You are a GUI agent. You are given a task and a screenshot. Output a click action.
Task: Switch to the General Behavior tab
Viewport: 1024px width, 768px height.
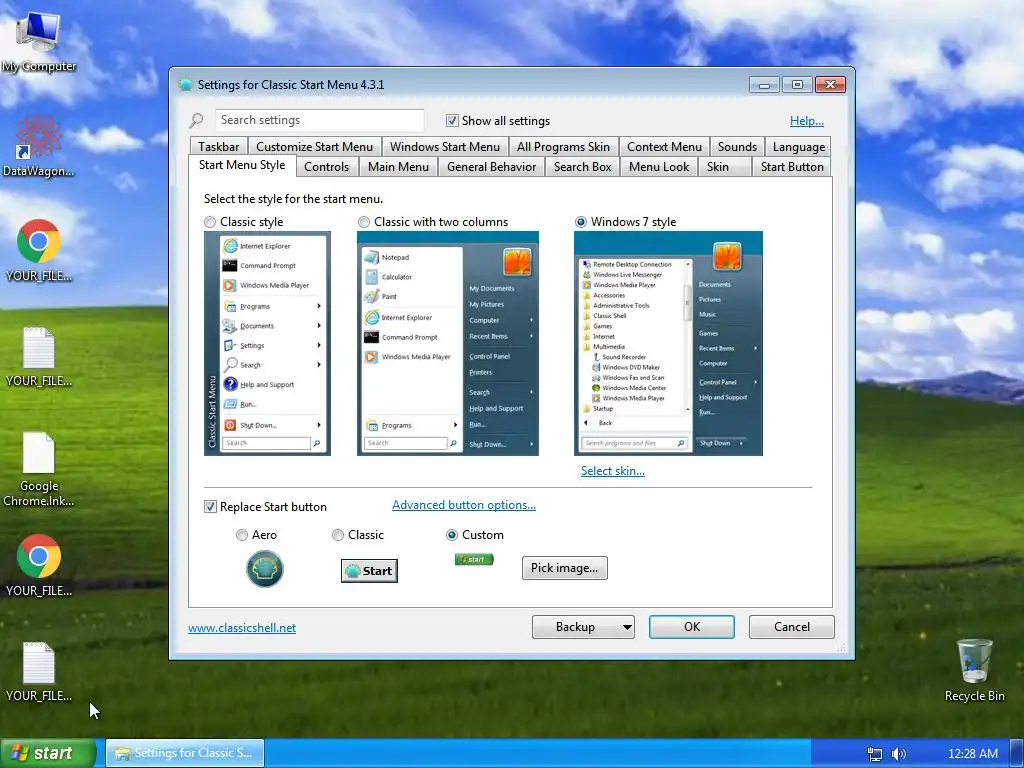[x=491, y=167]
